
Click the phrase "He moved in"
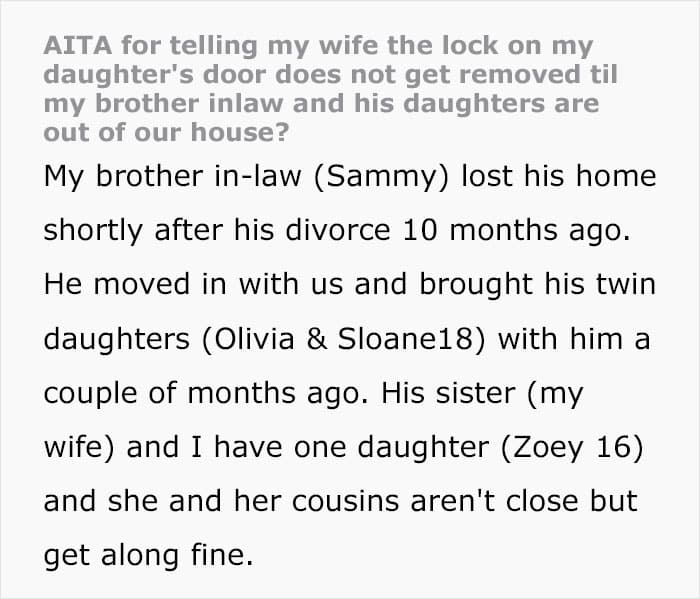point(135,284)
